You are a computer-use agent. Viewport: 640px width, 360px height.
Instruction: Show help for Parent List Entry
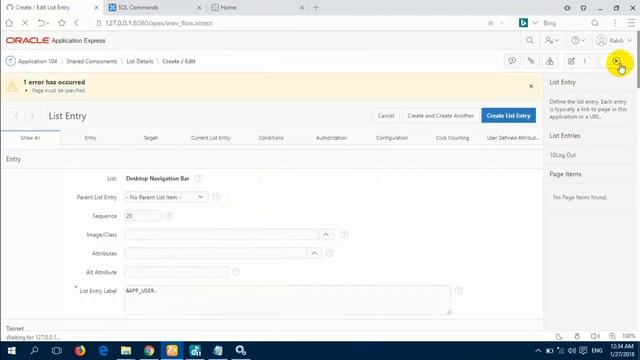pos(216,197)
